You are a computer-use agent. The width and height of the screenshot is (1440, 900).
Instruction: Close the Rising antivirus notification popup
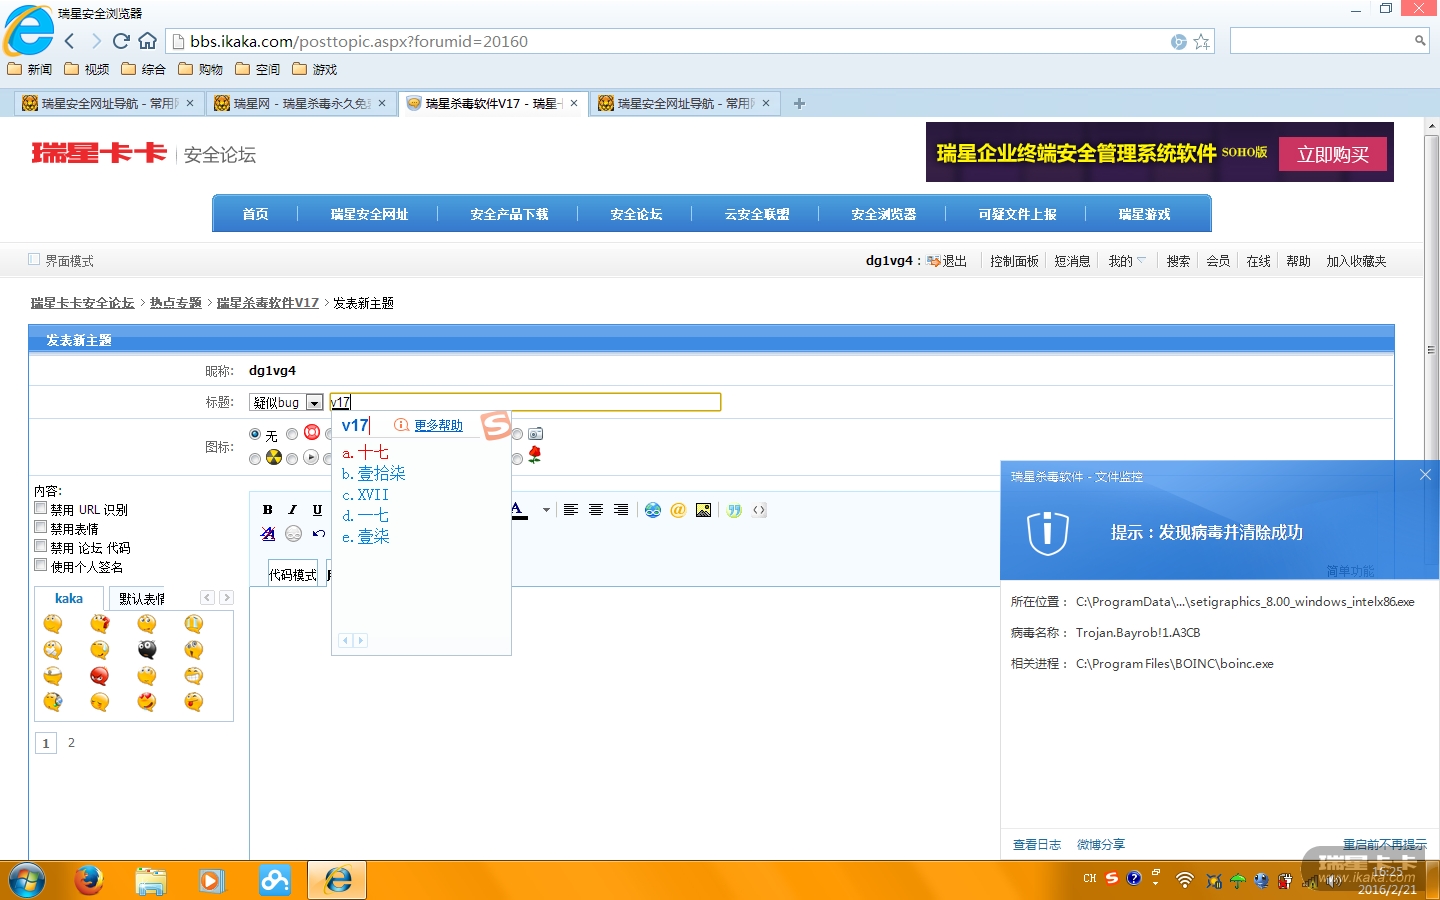pyautogui.click(x=1425, y=475)
